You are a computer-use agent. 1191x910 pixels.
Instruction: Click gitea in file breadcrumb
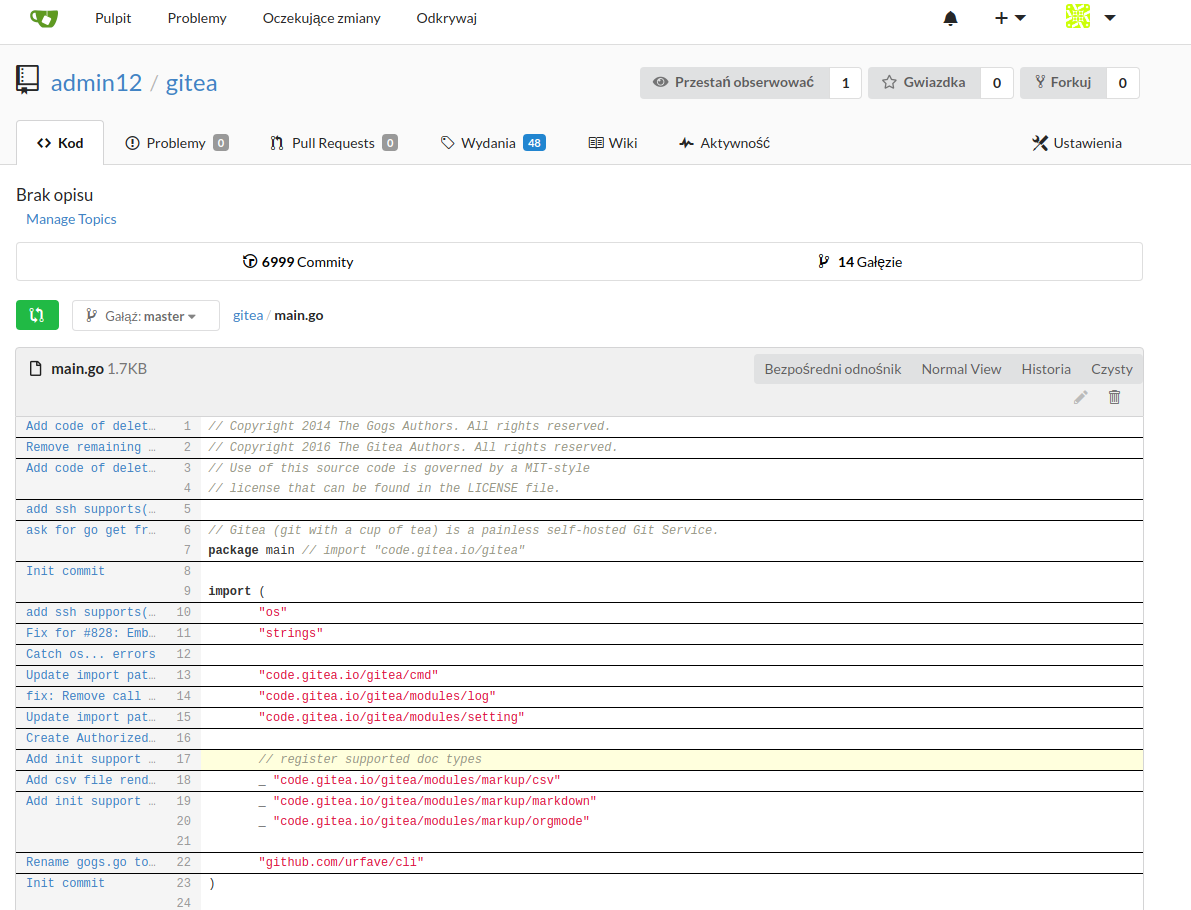[248, 315]
